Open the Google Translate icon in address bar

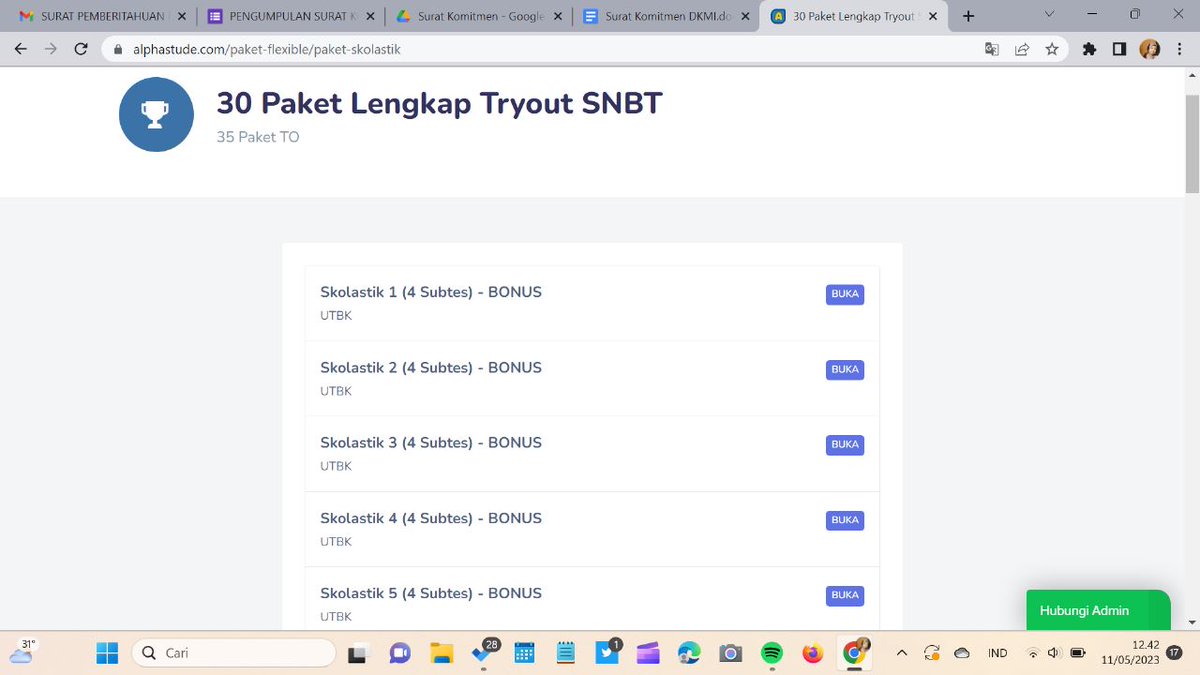point(992,49)
